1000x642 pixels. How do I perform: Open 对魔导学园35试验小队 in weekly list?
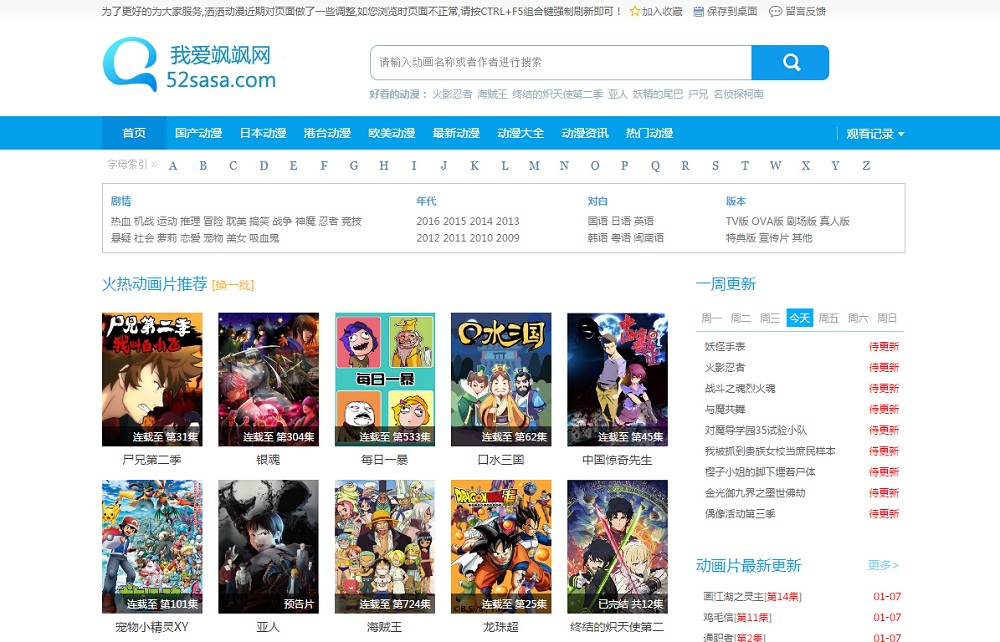[x=756, y=430]
